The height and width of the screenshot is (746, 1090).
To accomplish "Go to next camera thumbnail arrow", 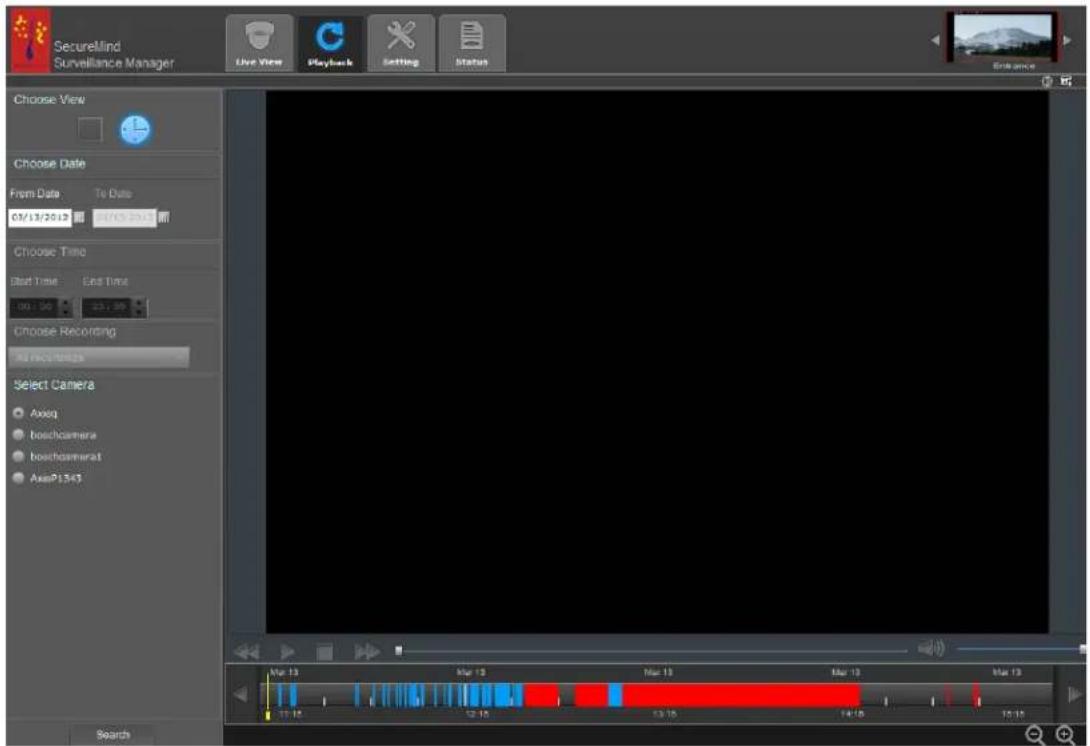I will pyautogui.click(x=1067, y=40).
